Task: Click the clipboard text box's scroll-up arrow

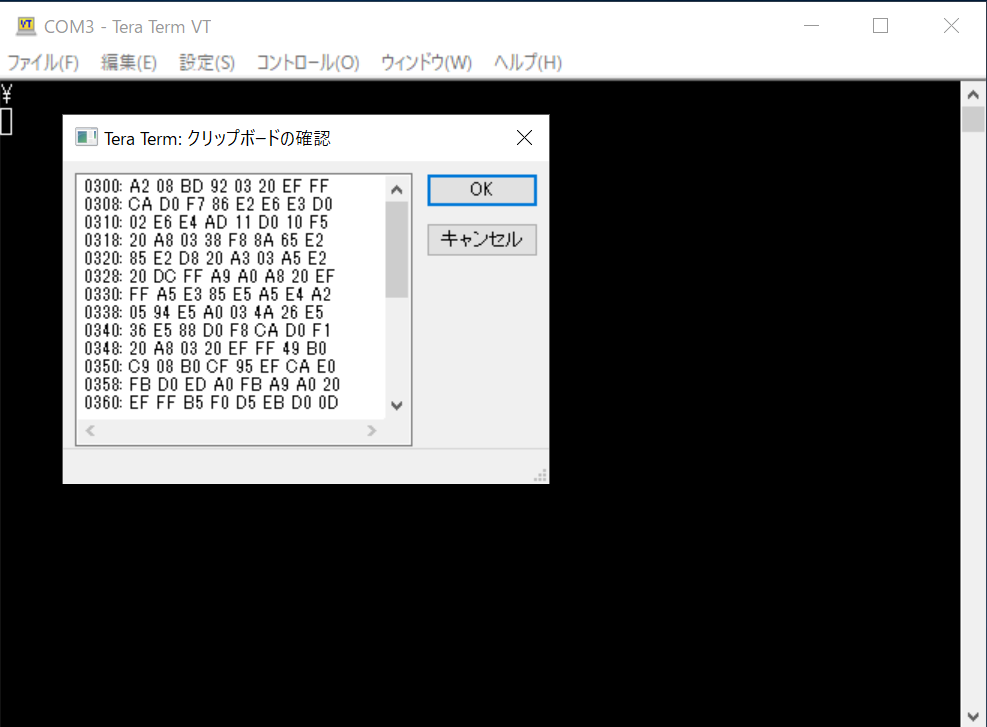Action: (396, 189)
